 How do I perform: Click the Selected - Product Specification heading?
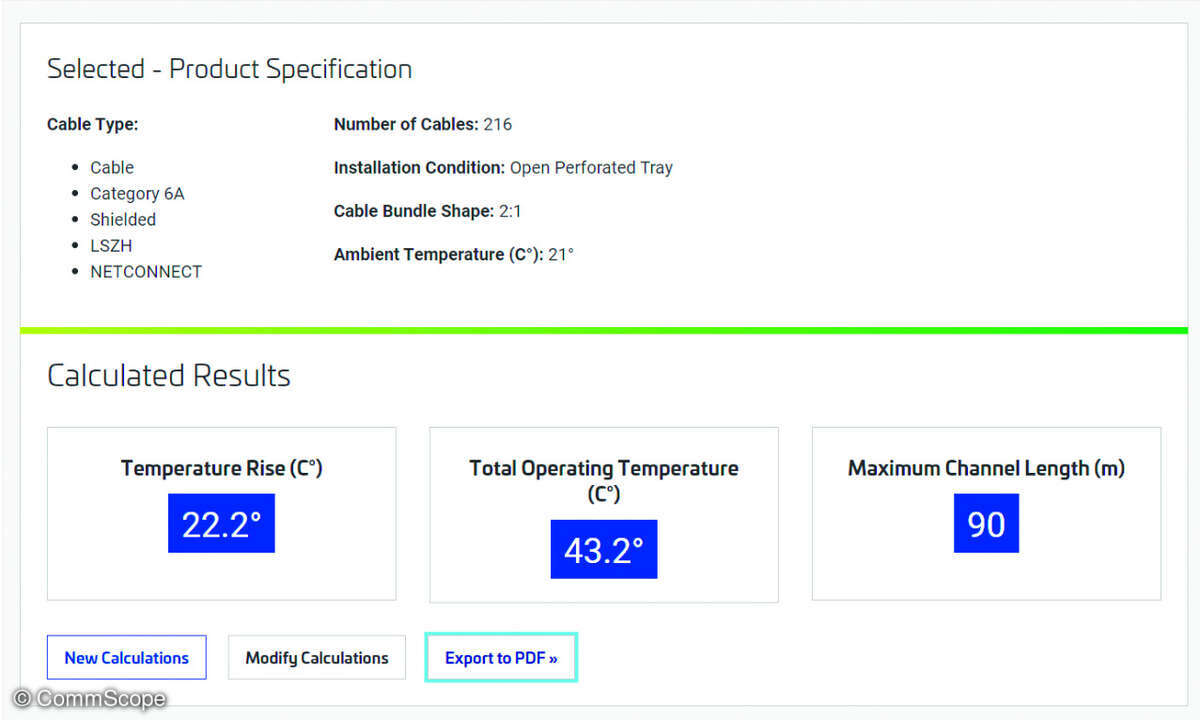pyautogui.click(x=229, y=69)
